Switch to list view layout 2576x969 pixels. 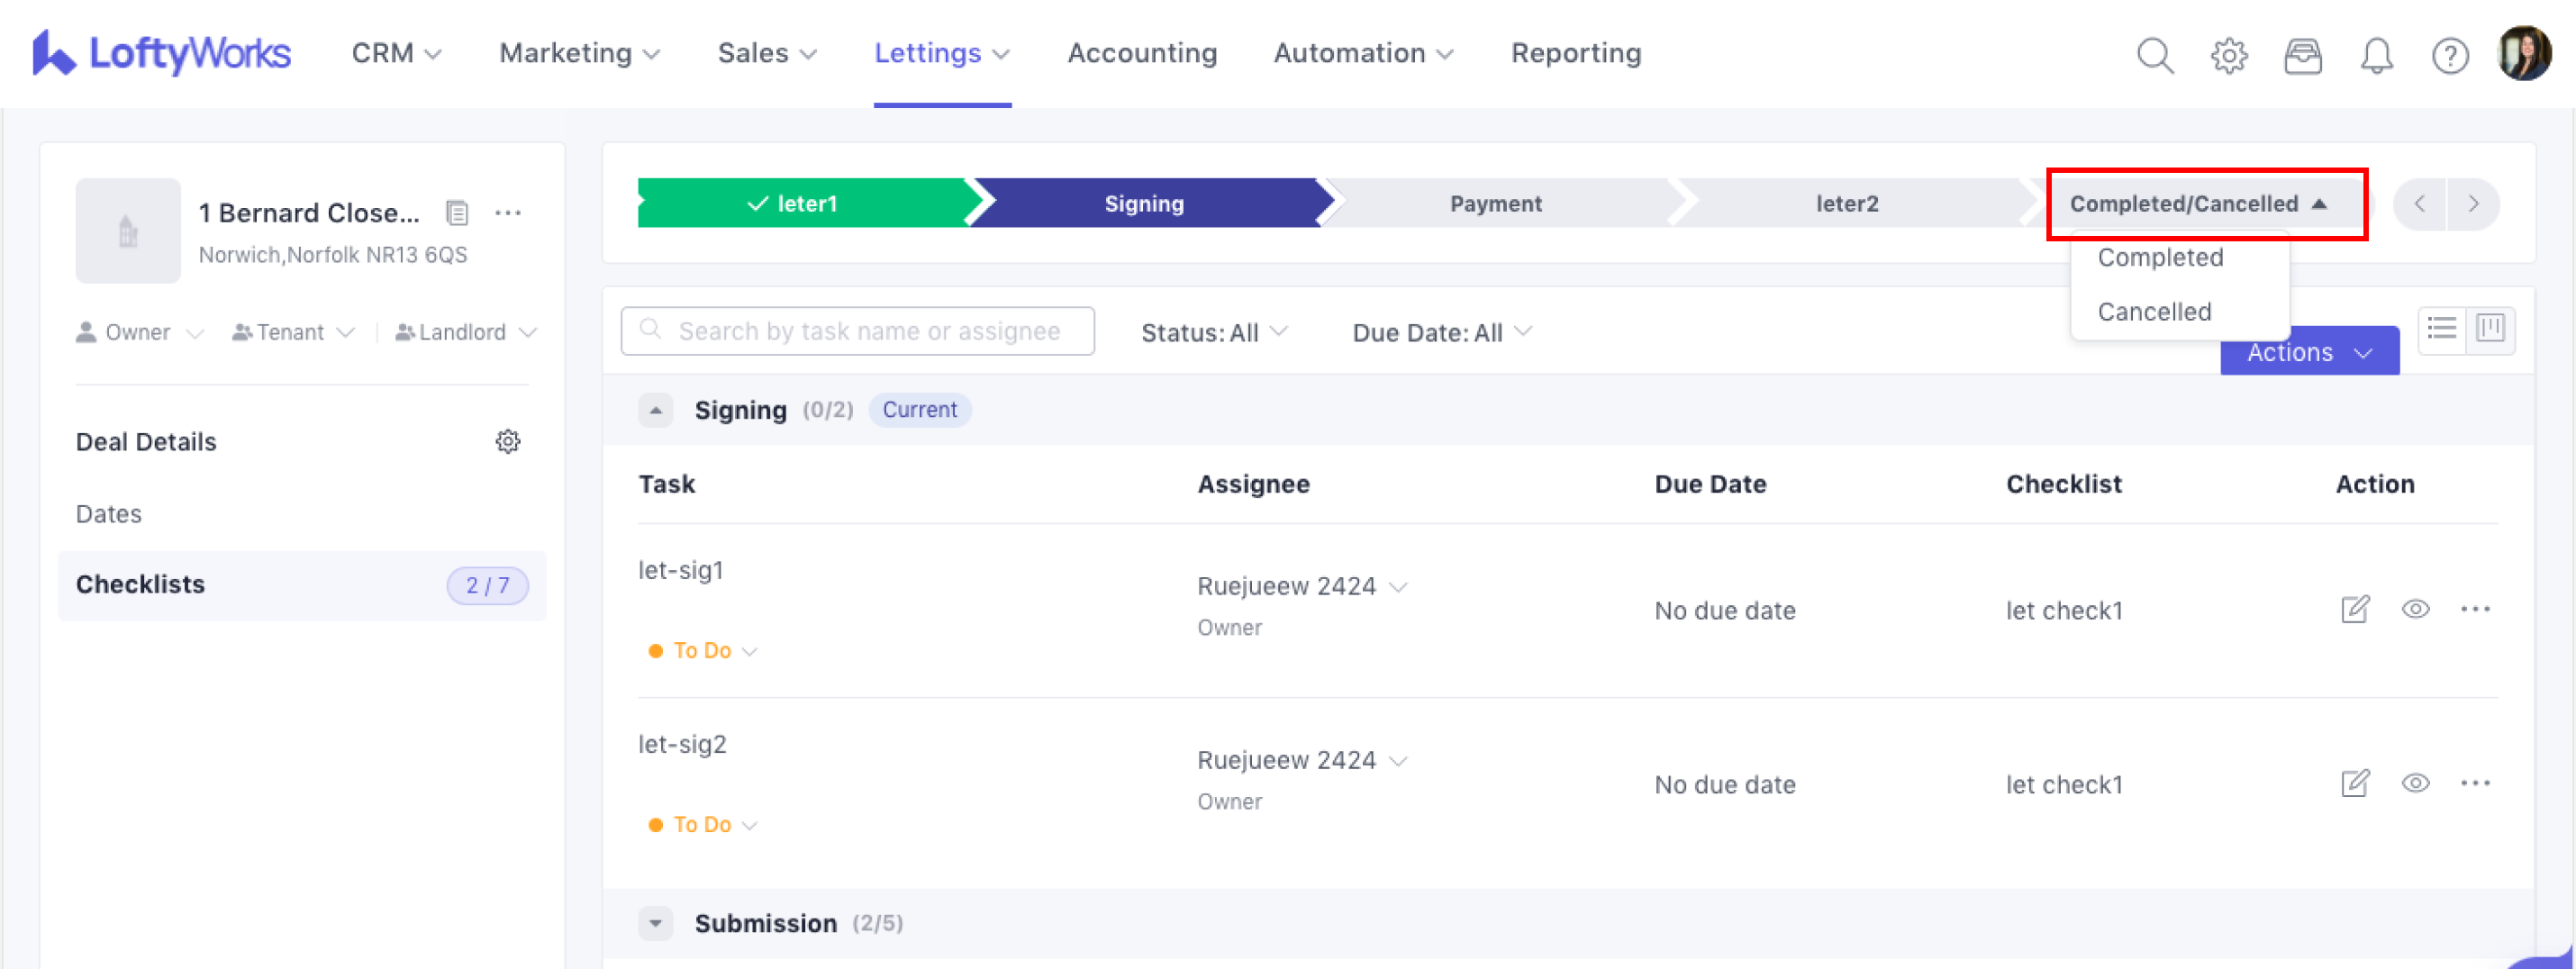(2441, 328)
